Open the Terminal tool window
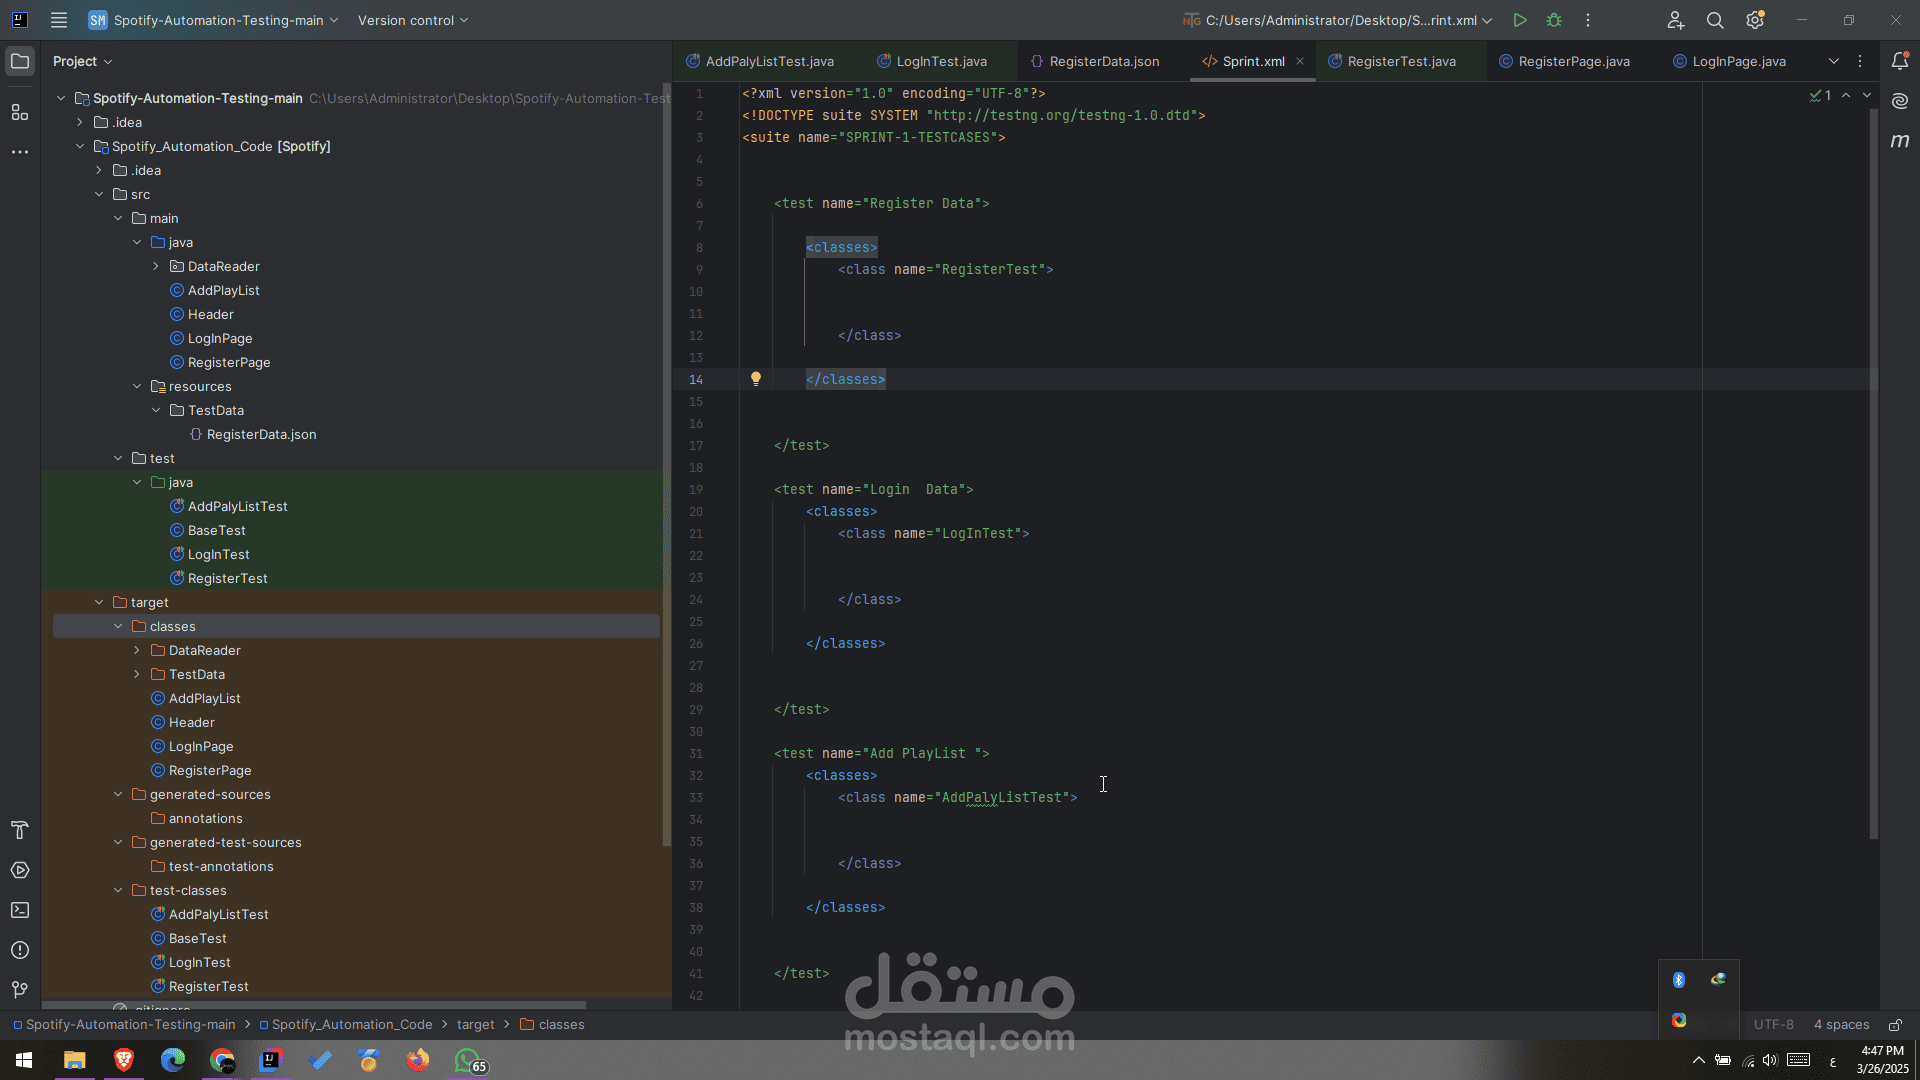The image size is (1920, 1080). point(20,910)
